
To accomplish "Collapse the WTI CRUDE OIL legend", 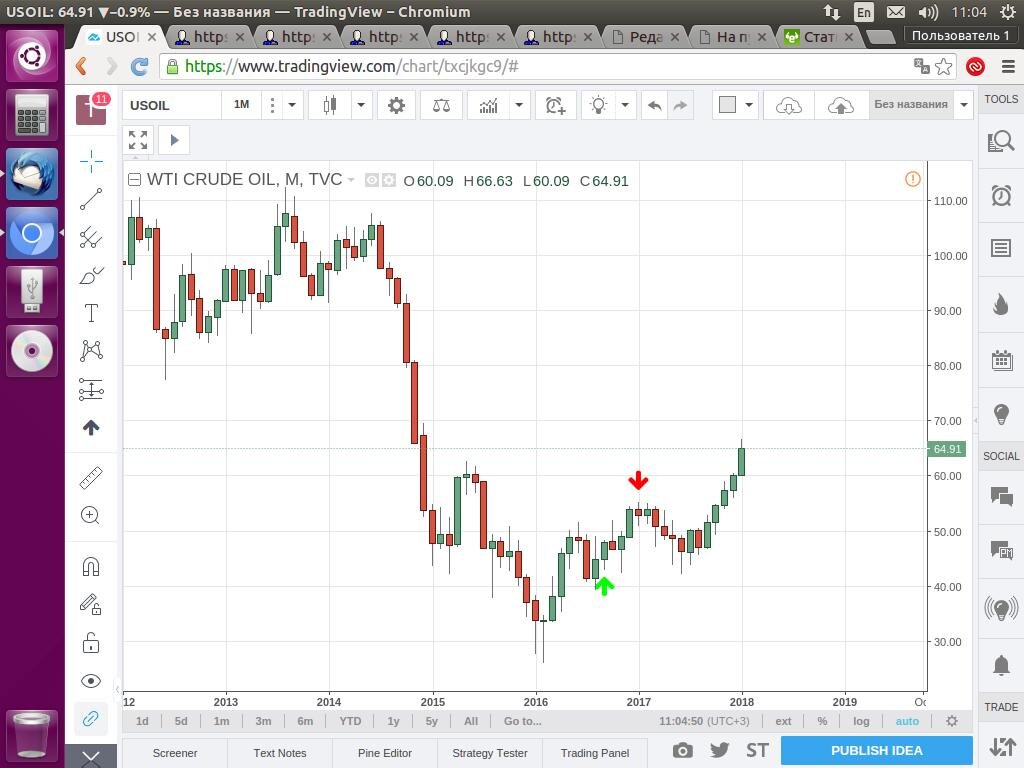I will 134,180.
